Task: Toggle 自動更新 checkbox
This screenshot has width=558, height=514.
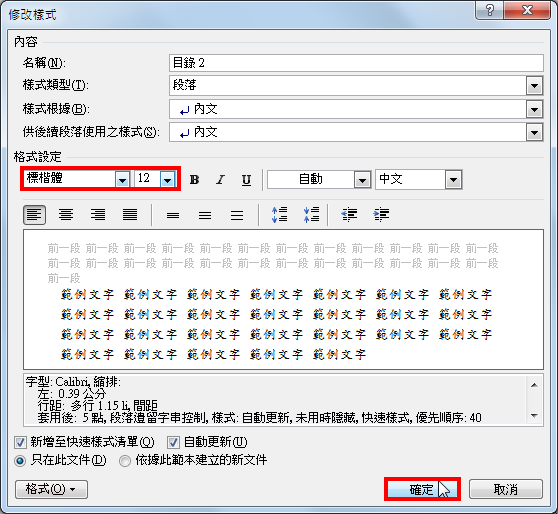Action: (173, 442)
